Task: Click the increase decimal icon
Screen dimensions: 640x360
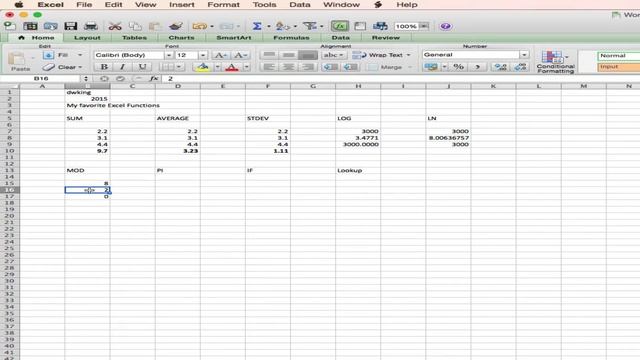Action: [x=500, y=67]
